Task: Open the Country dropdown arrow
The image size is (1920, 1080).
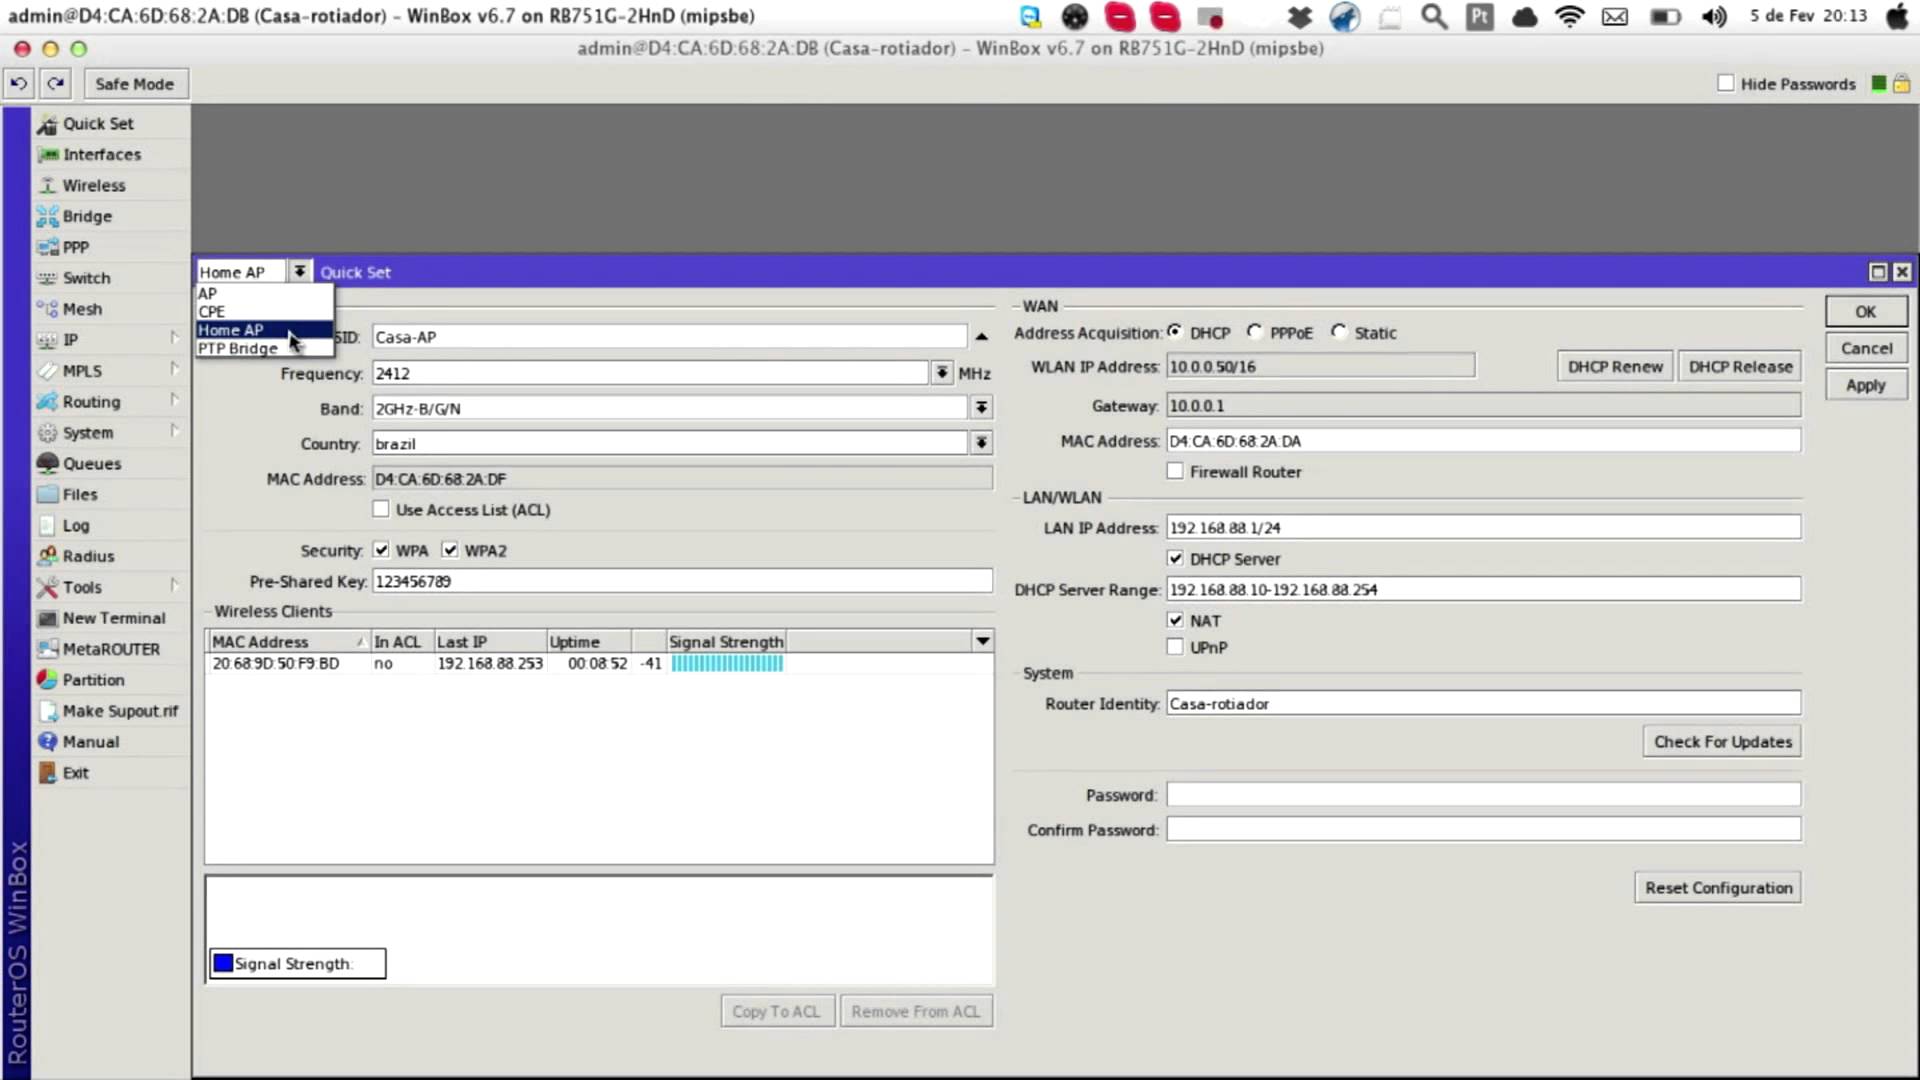Action: pos(981,443)
